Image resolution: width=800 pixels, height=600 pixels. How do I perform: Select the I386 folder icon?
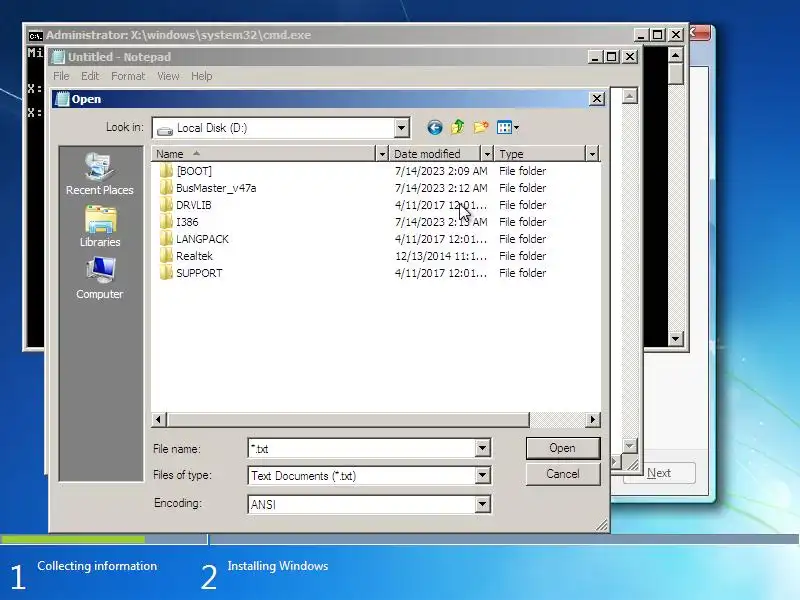click(166, 221)
